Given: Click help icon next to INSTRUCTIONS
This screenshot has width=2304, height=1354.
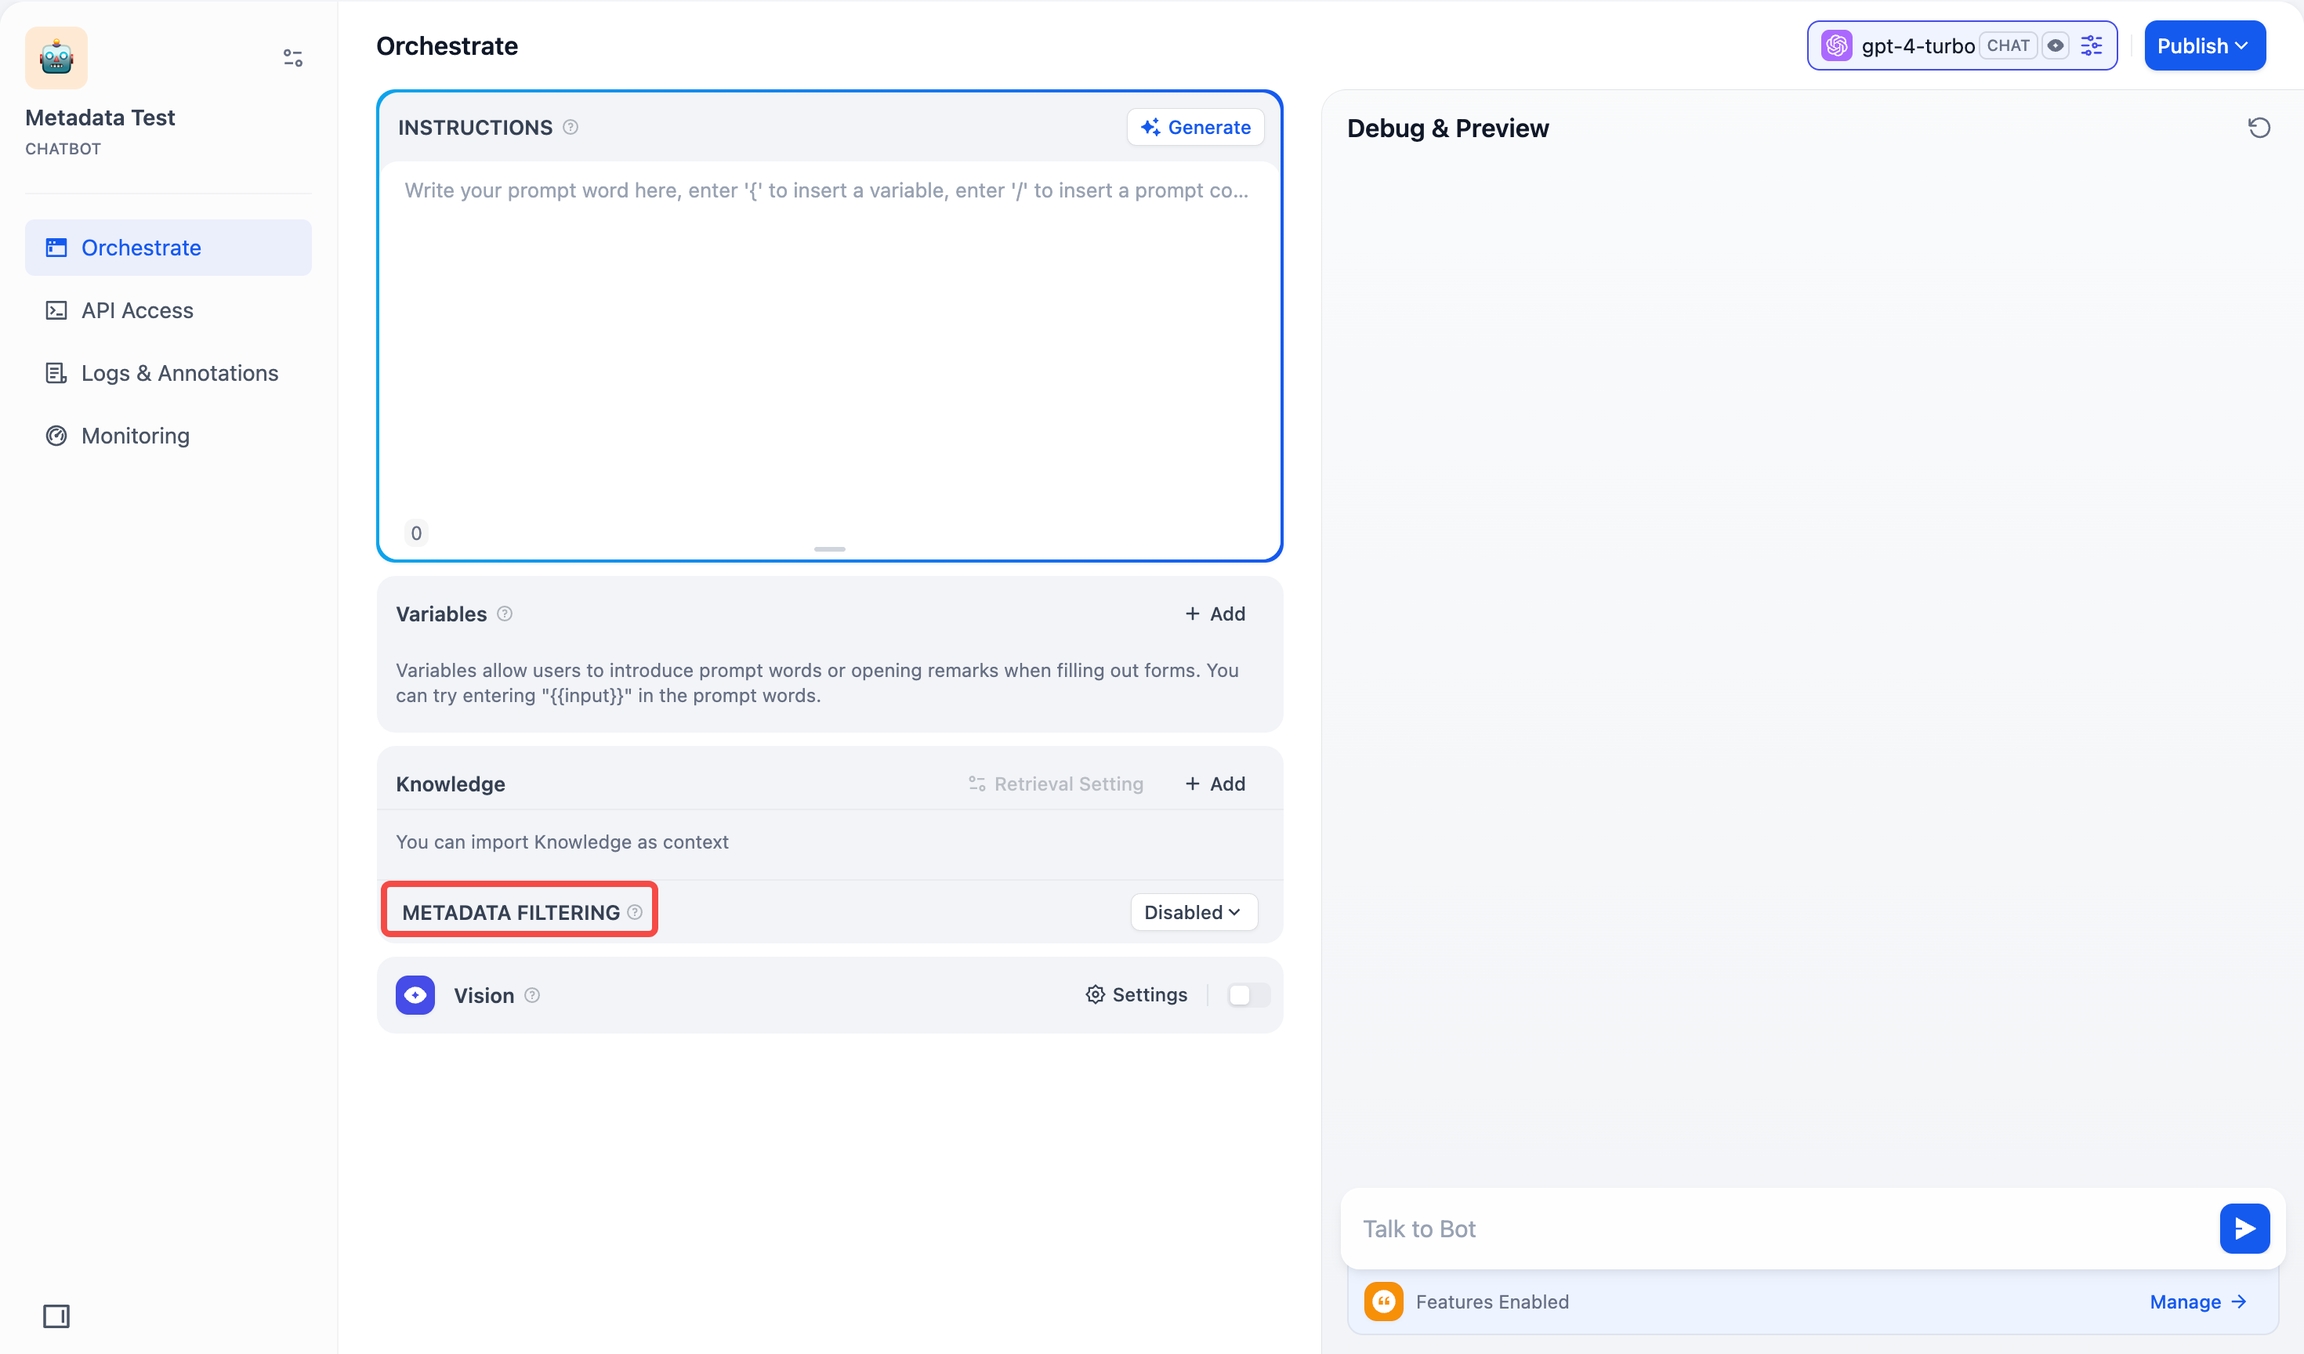Looking at the screenshot, I should (570, 127).
